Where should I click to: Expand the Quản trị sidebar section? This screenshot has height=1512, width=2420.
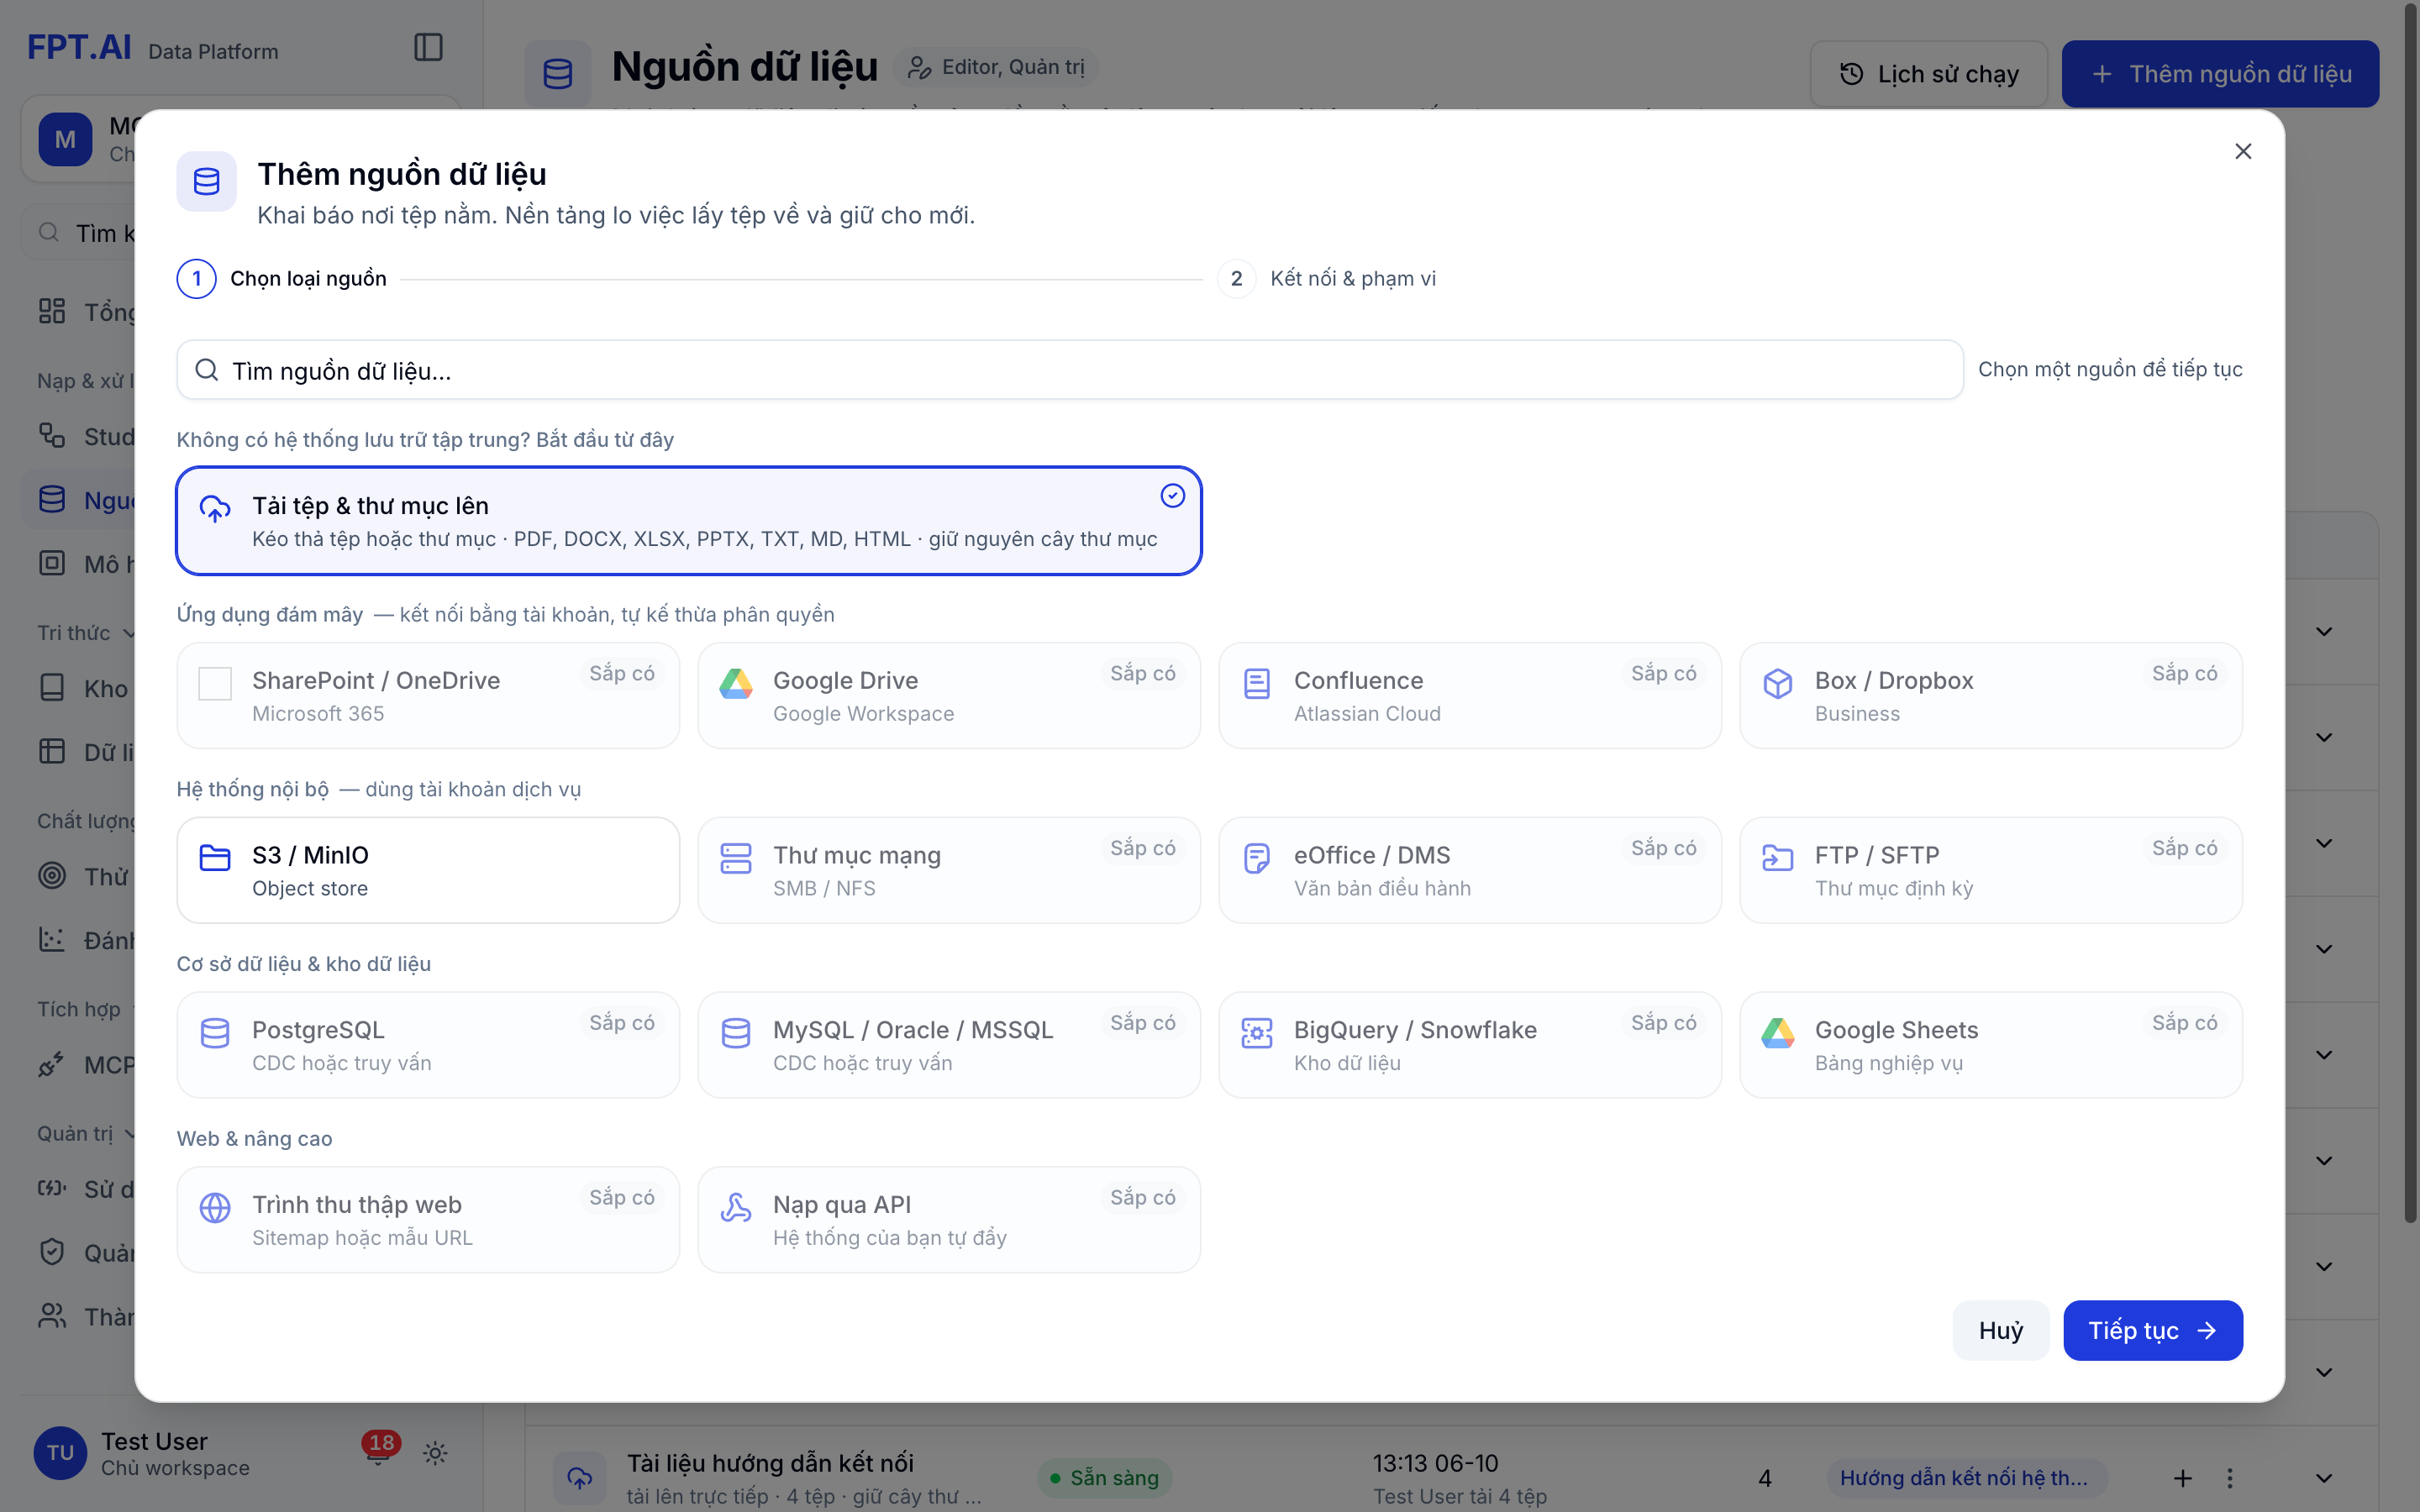tap(86, 1133)
